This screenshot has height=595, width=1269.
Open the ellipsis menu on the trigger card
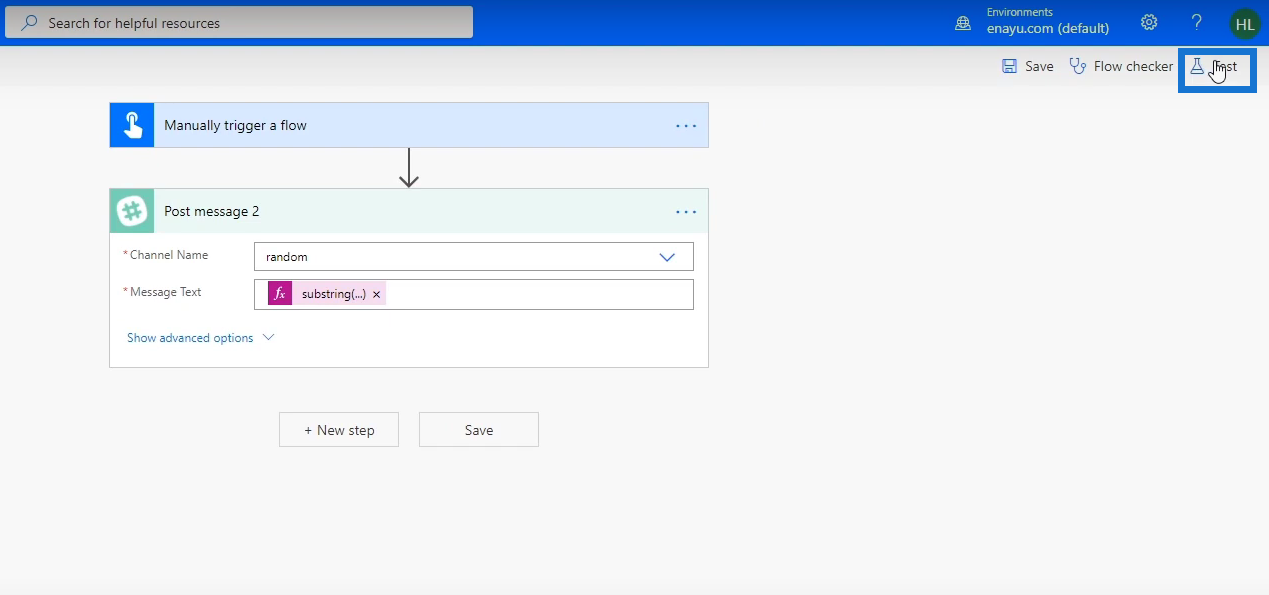point(686,126)
